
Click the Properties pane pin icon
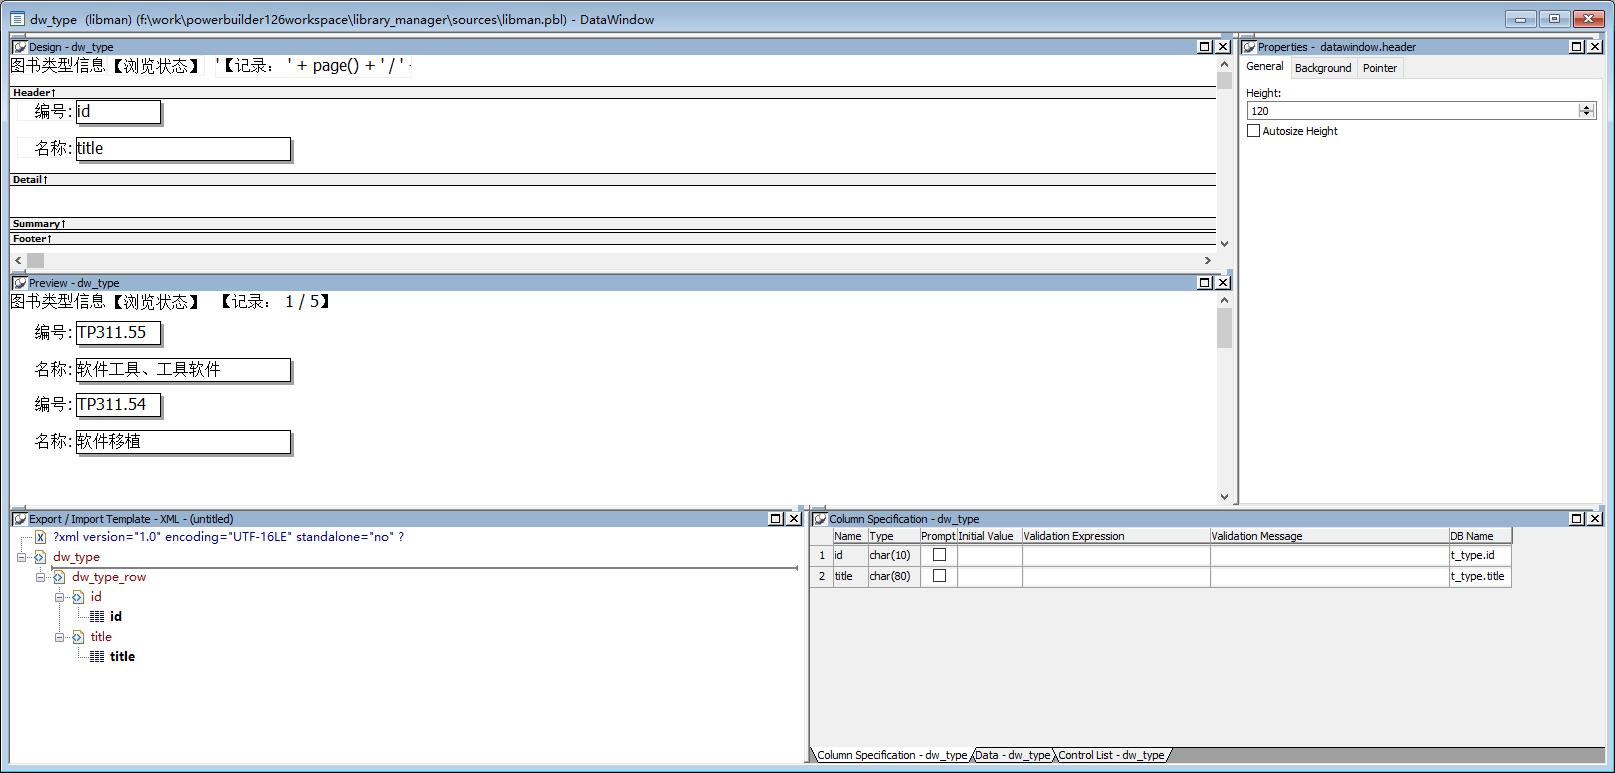[x=1249, y=47]
